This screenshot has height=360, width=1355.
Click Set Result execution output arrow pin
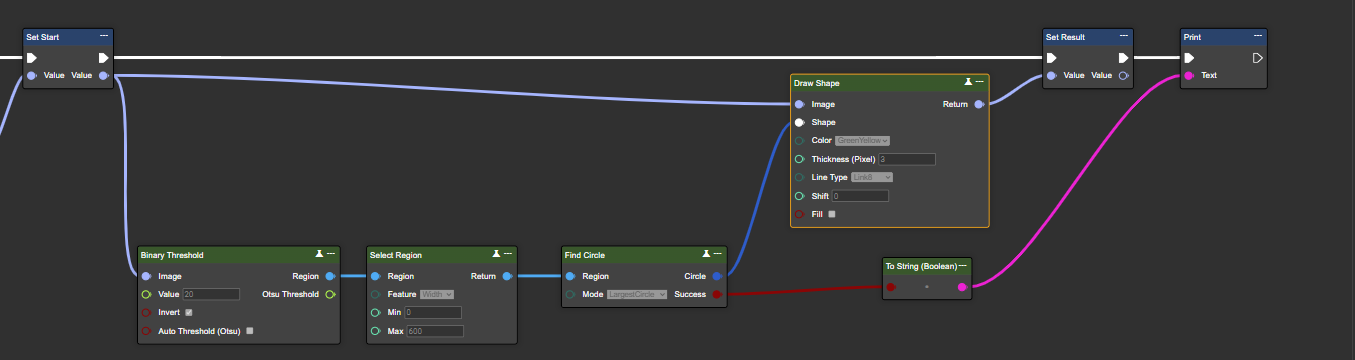coord(1124,57)
